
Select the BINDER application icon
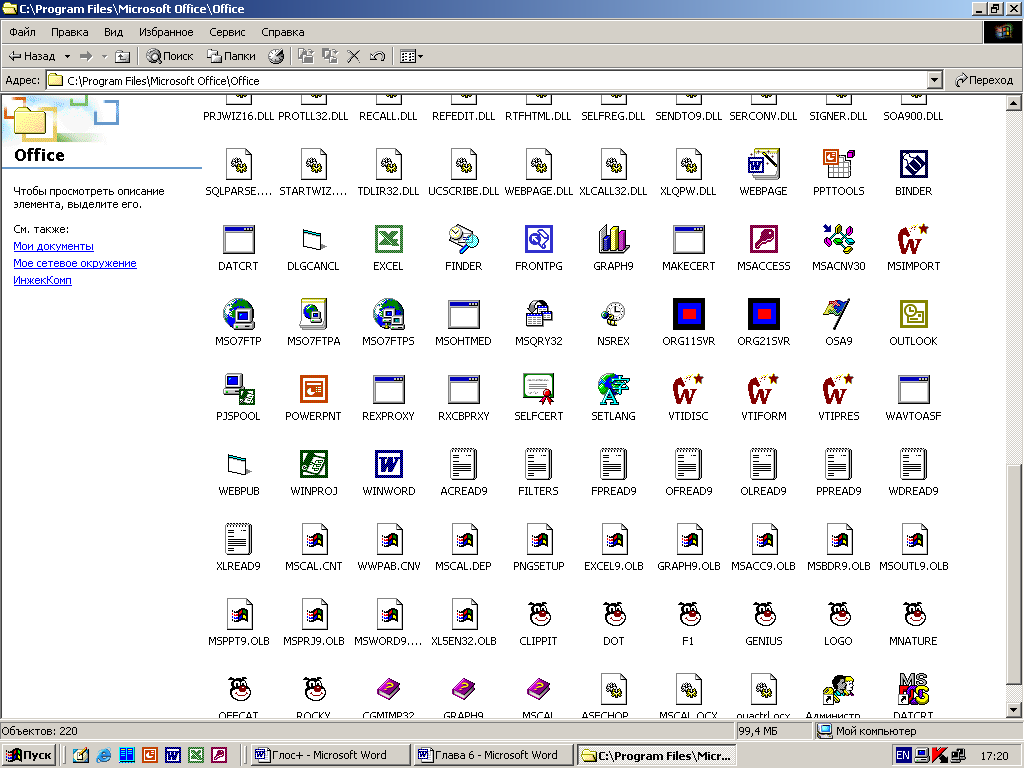913,165
